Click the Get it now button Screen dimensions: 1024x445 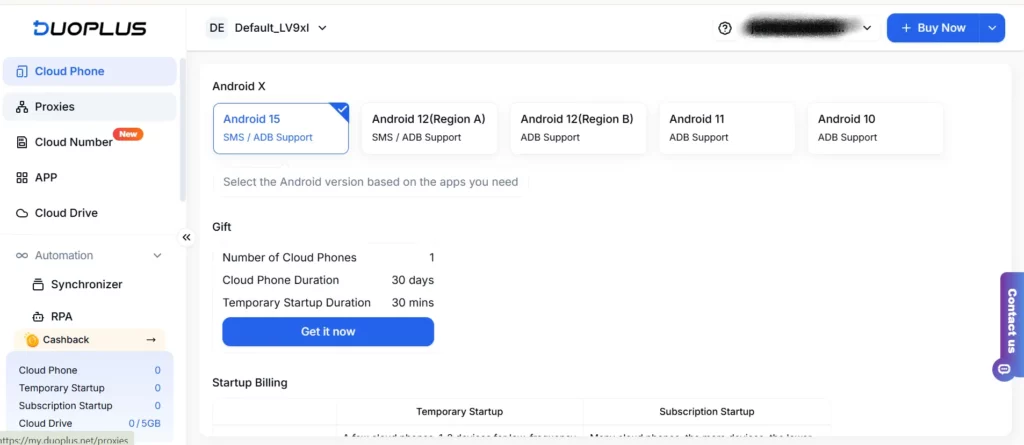click(x=328, y=331)
